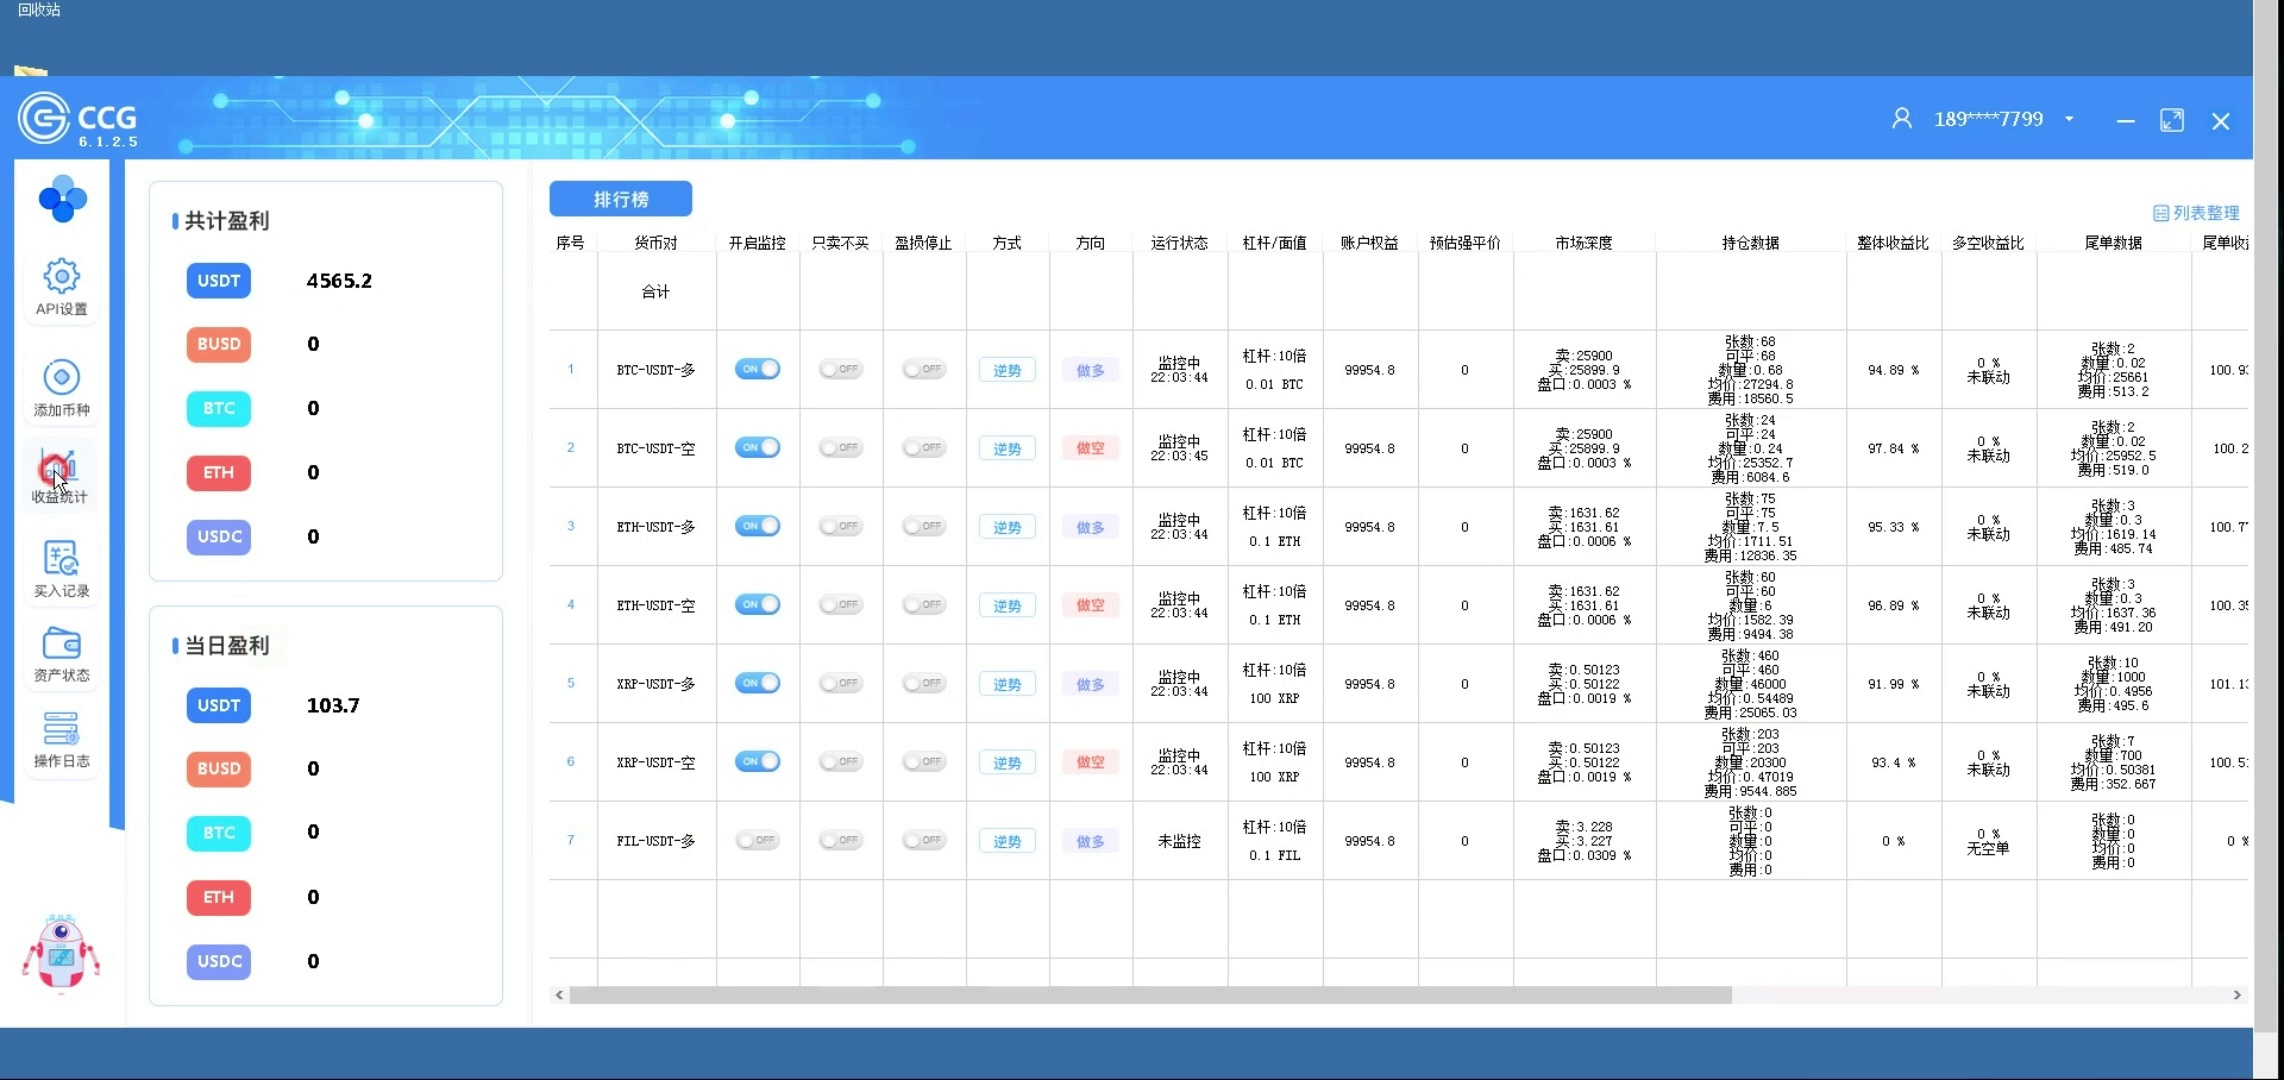This screenshot has height=1080, width=2284.
Task: Expand account dropdown next to 189****7799
Action: pyautogui.click(x=2069, y=119)
